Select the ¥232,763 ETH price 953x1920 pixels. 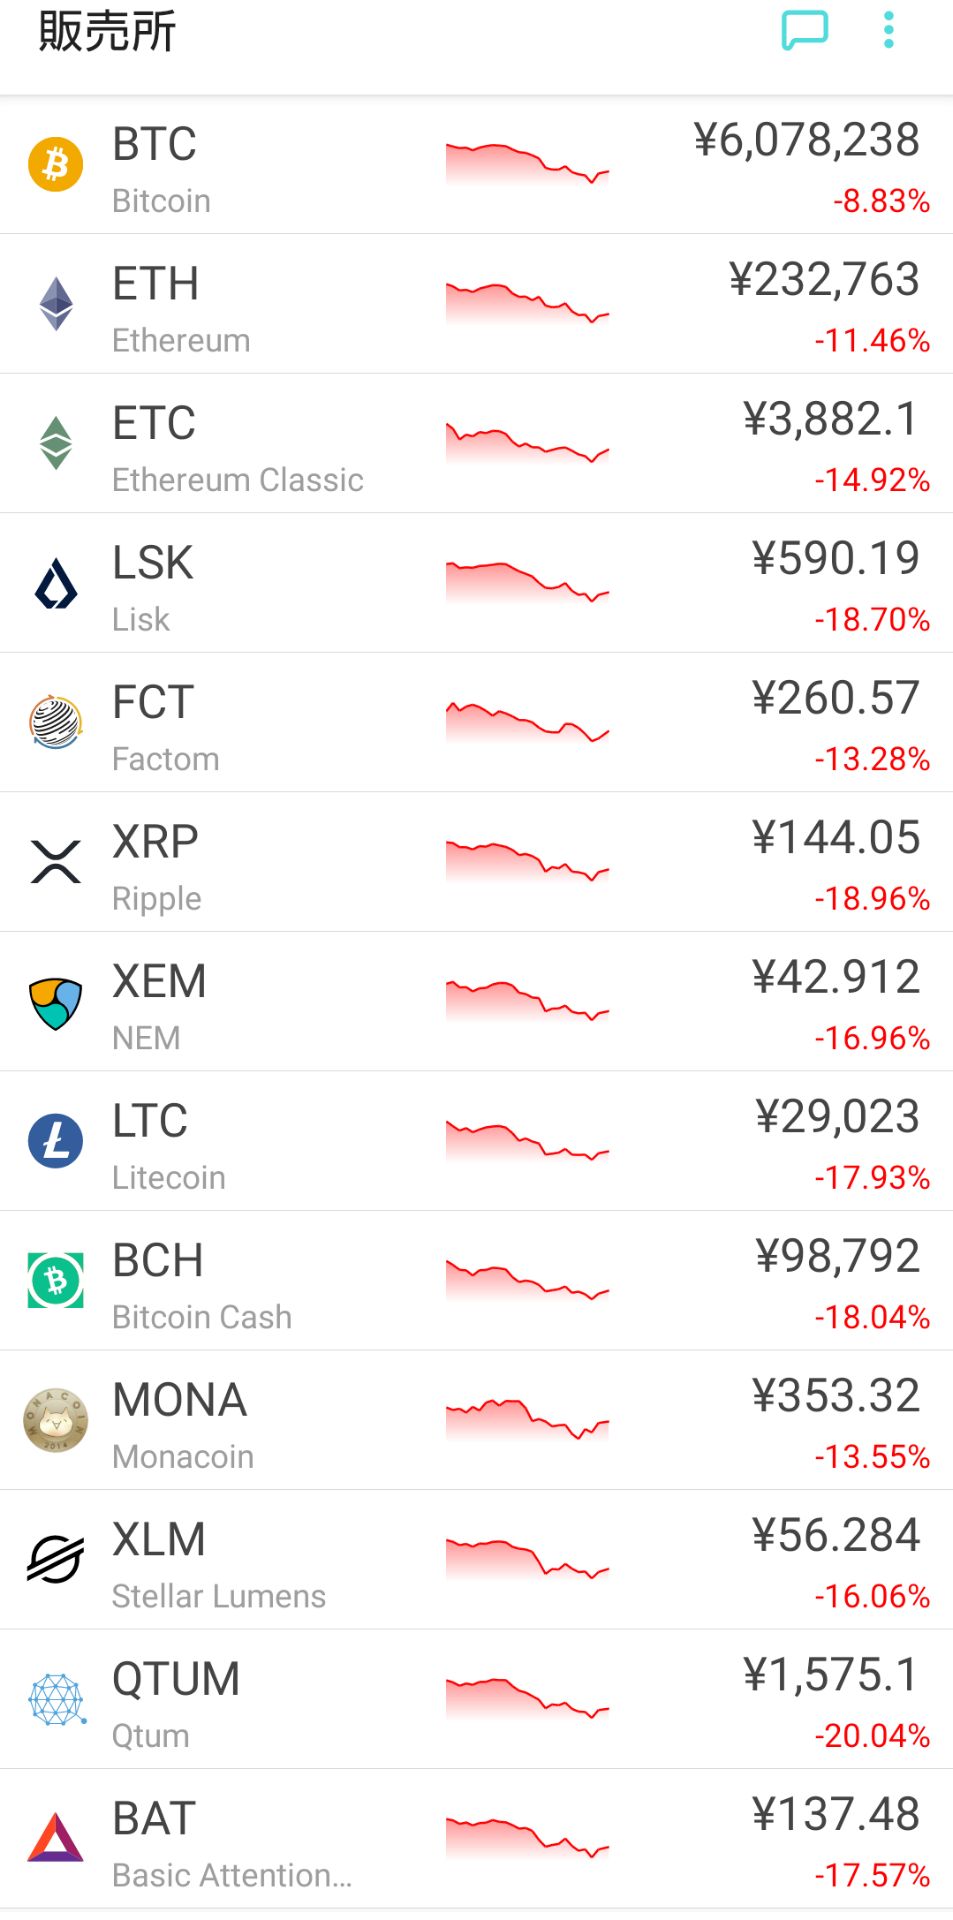tap(824, 280)
